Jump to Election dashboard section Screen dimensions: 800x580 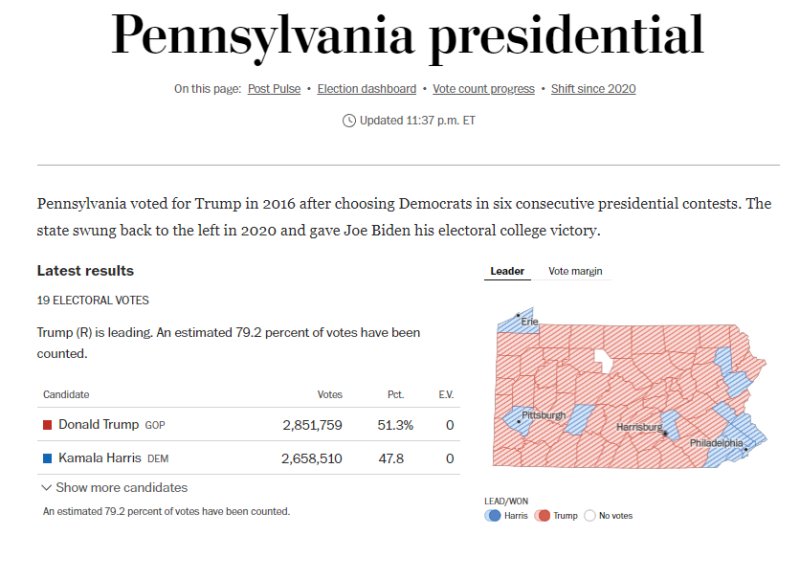click(366, 89)
